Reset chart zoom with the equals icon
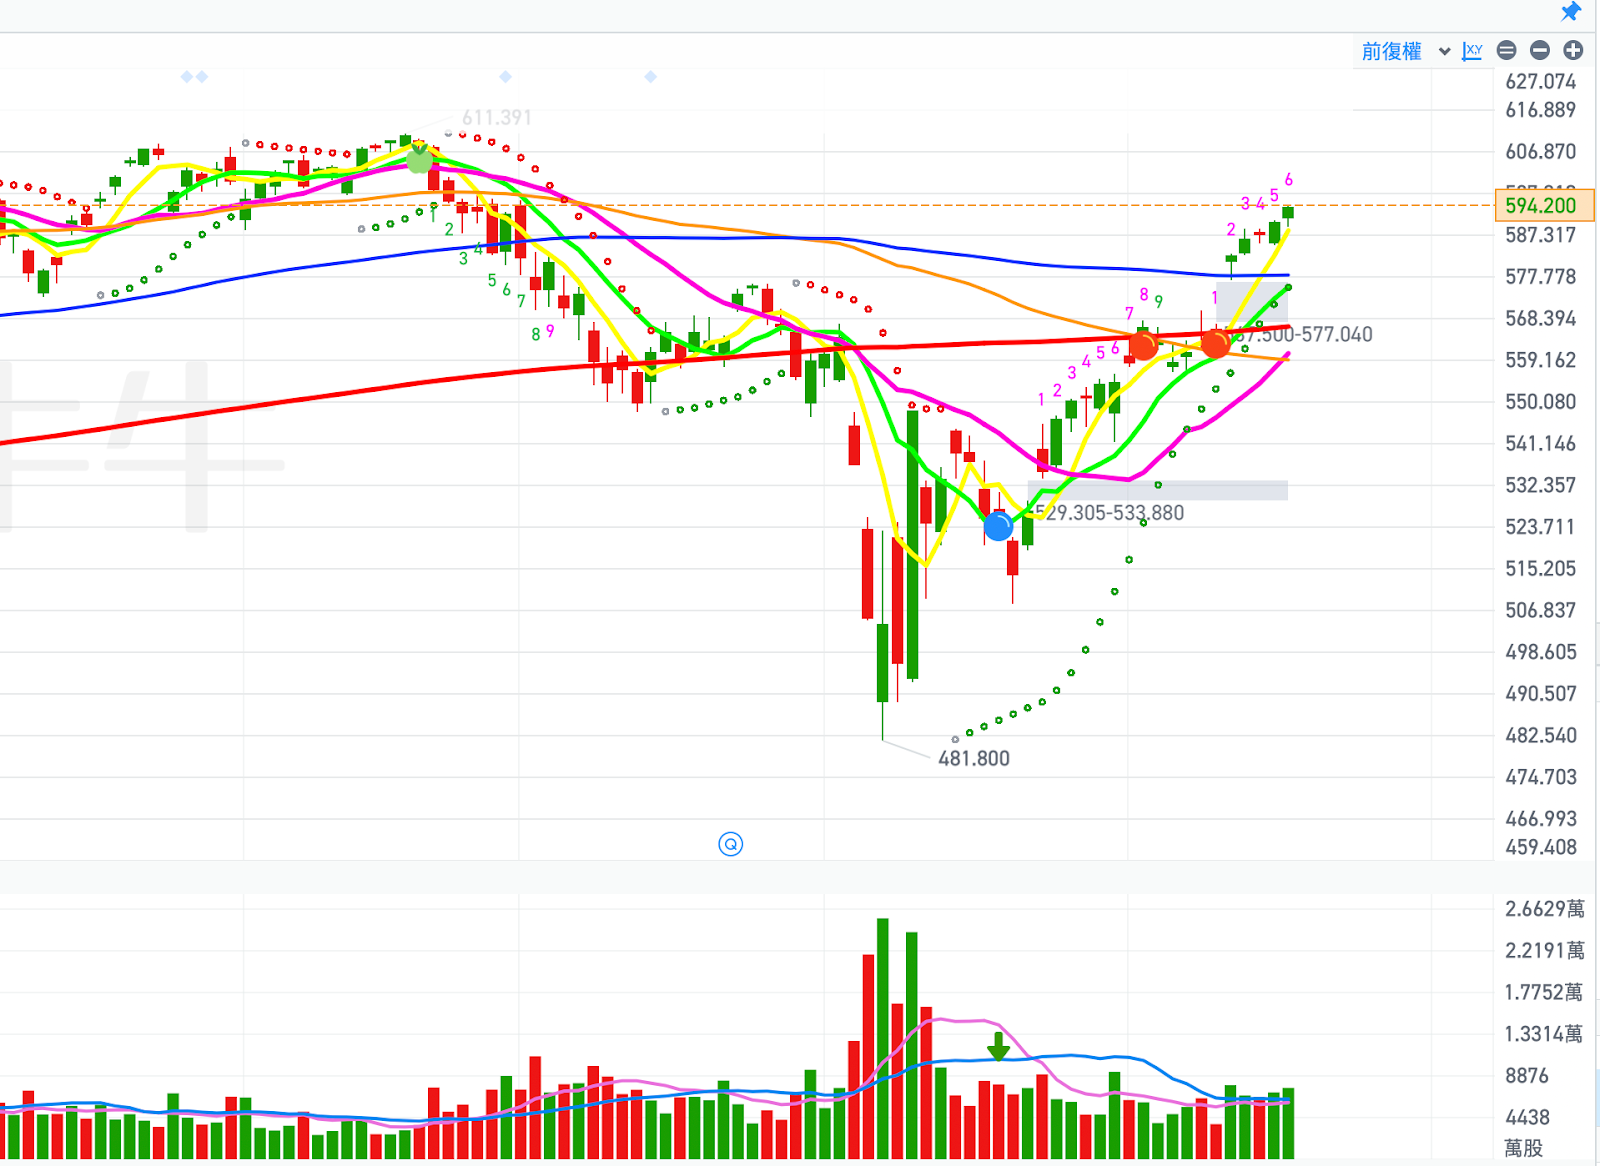 click(1507, 50)
